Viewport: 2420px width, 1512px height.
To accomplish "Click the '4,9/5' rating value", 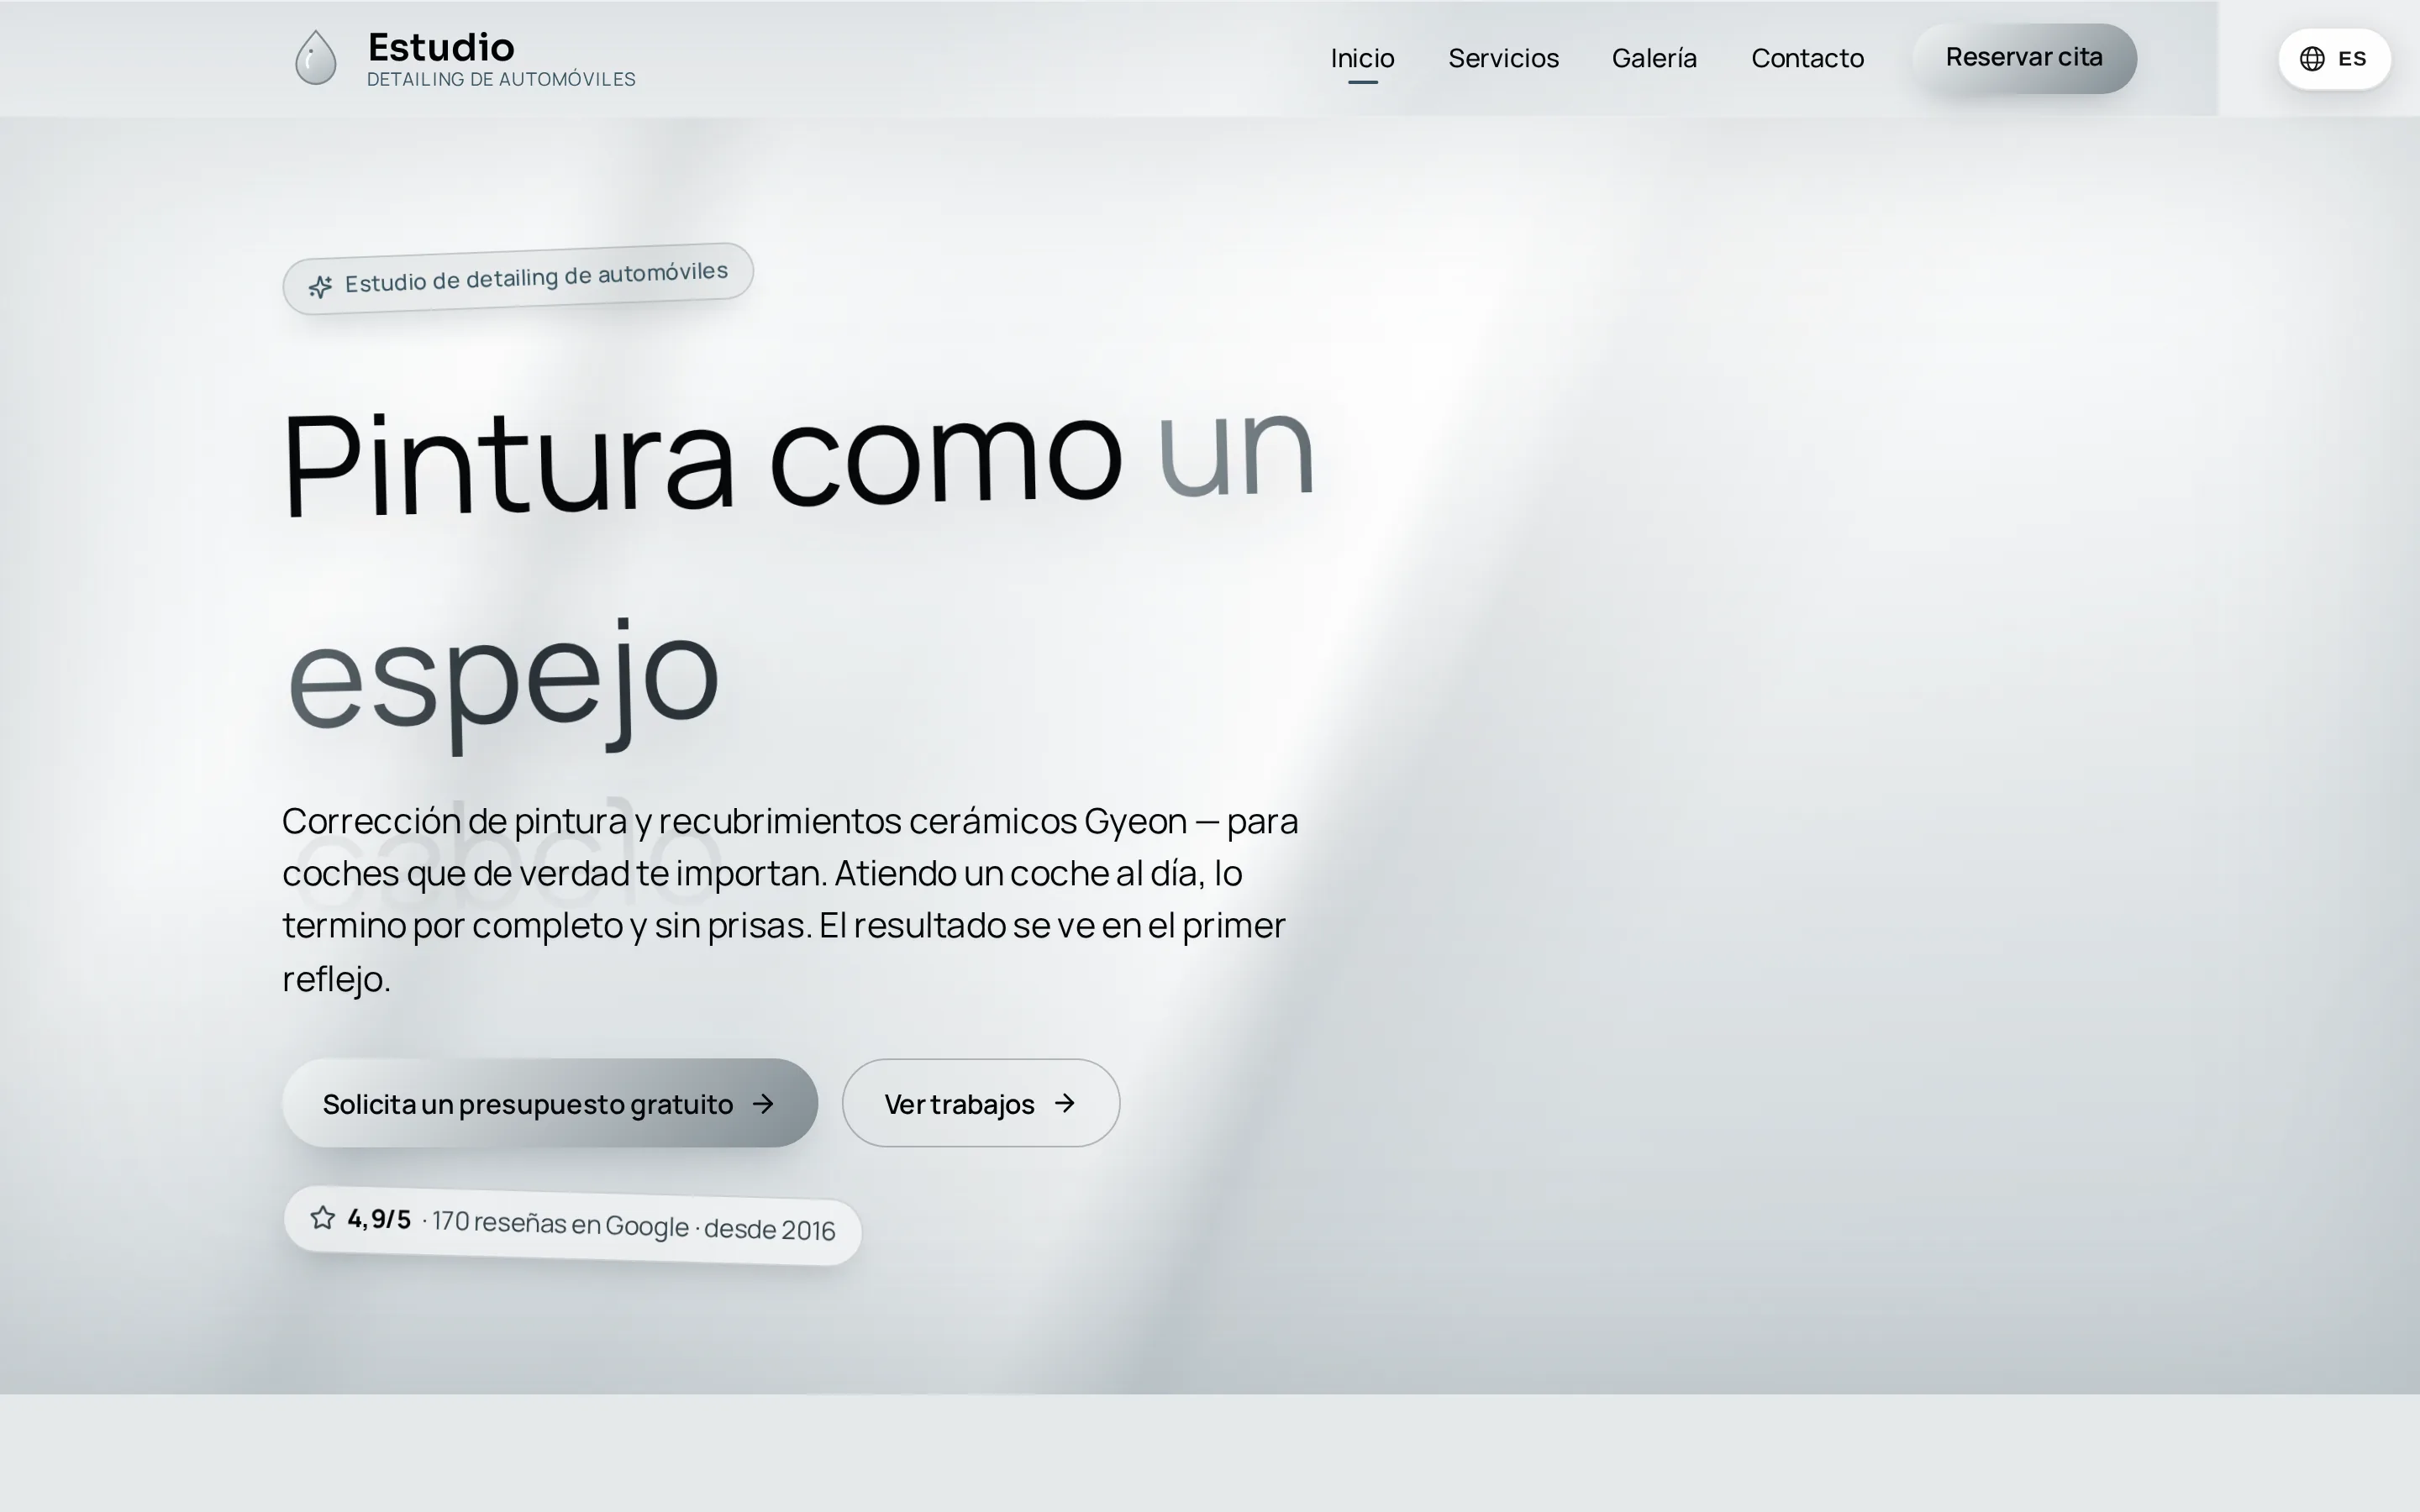I will click(379, 1219).
